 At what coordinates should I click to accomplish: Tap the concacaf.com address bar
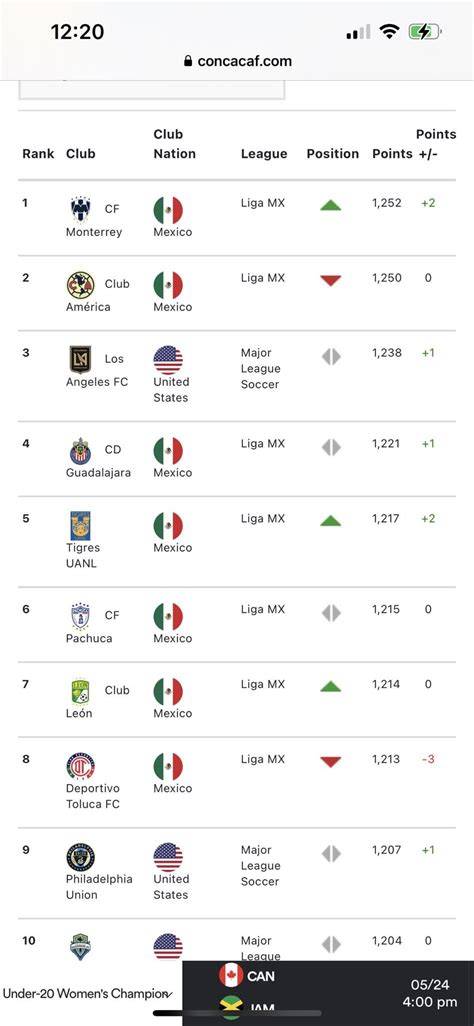[237, 62]
